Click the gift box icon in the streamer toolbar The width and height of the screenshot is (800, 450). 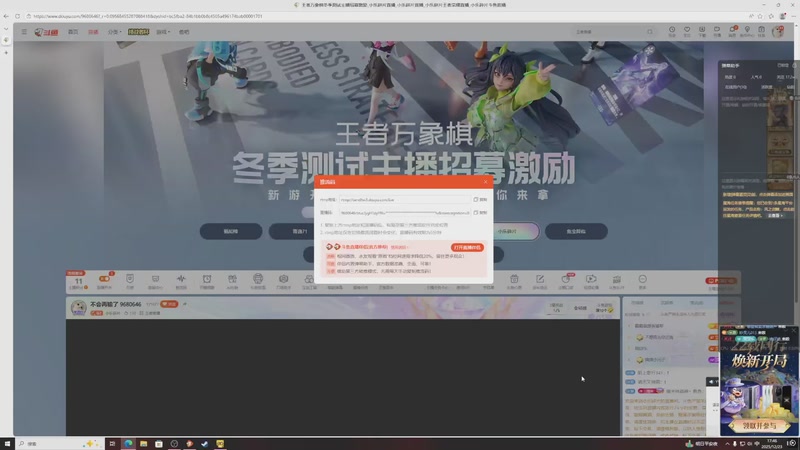[232, 279]
